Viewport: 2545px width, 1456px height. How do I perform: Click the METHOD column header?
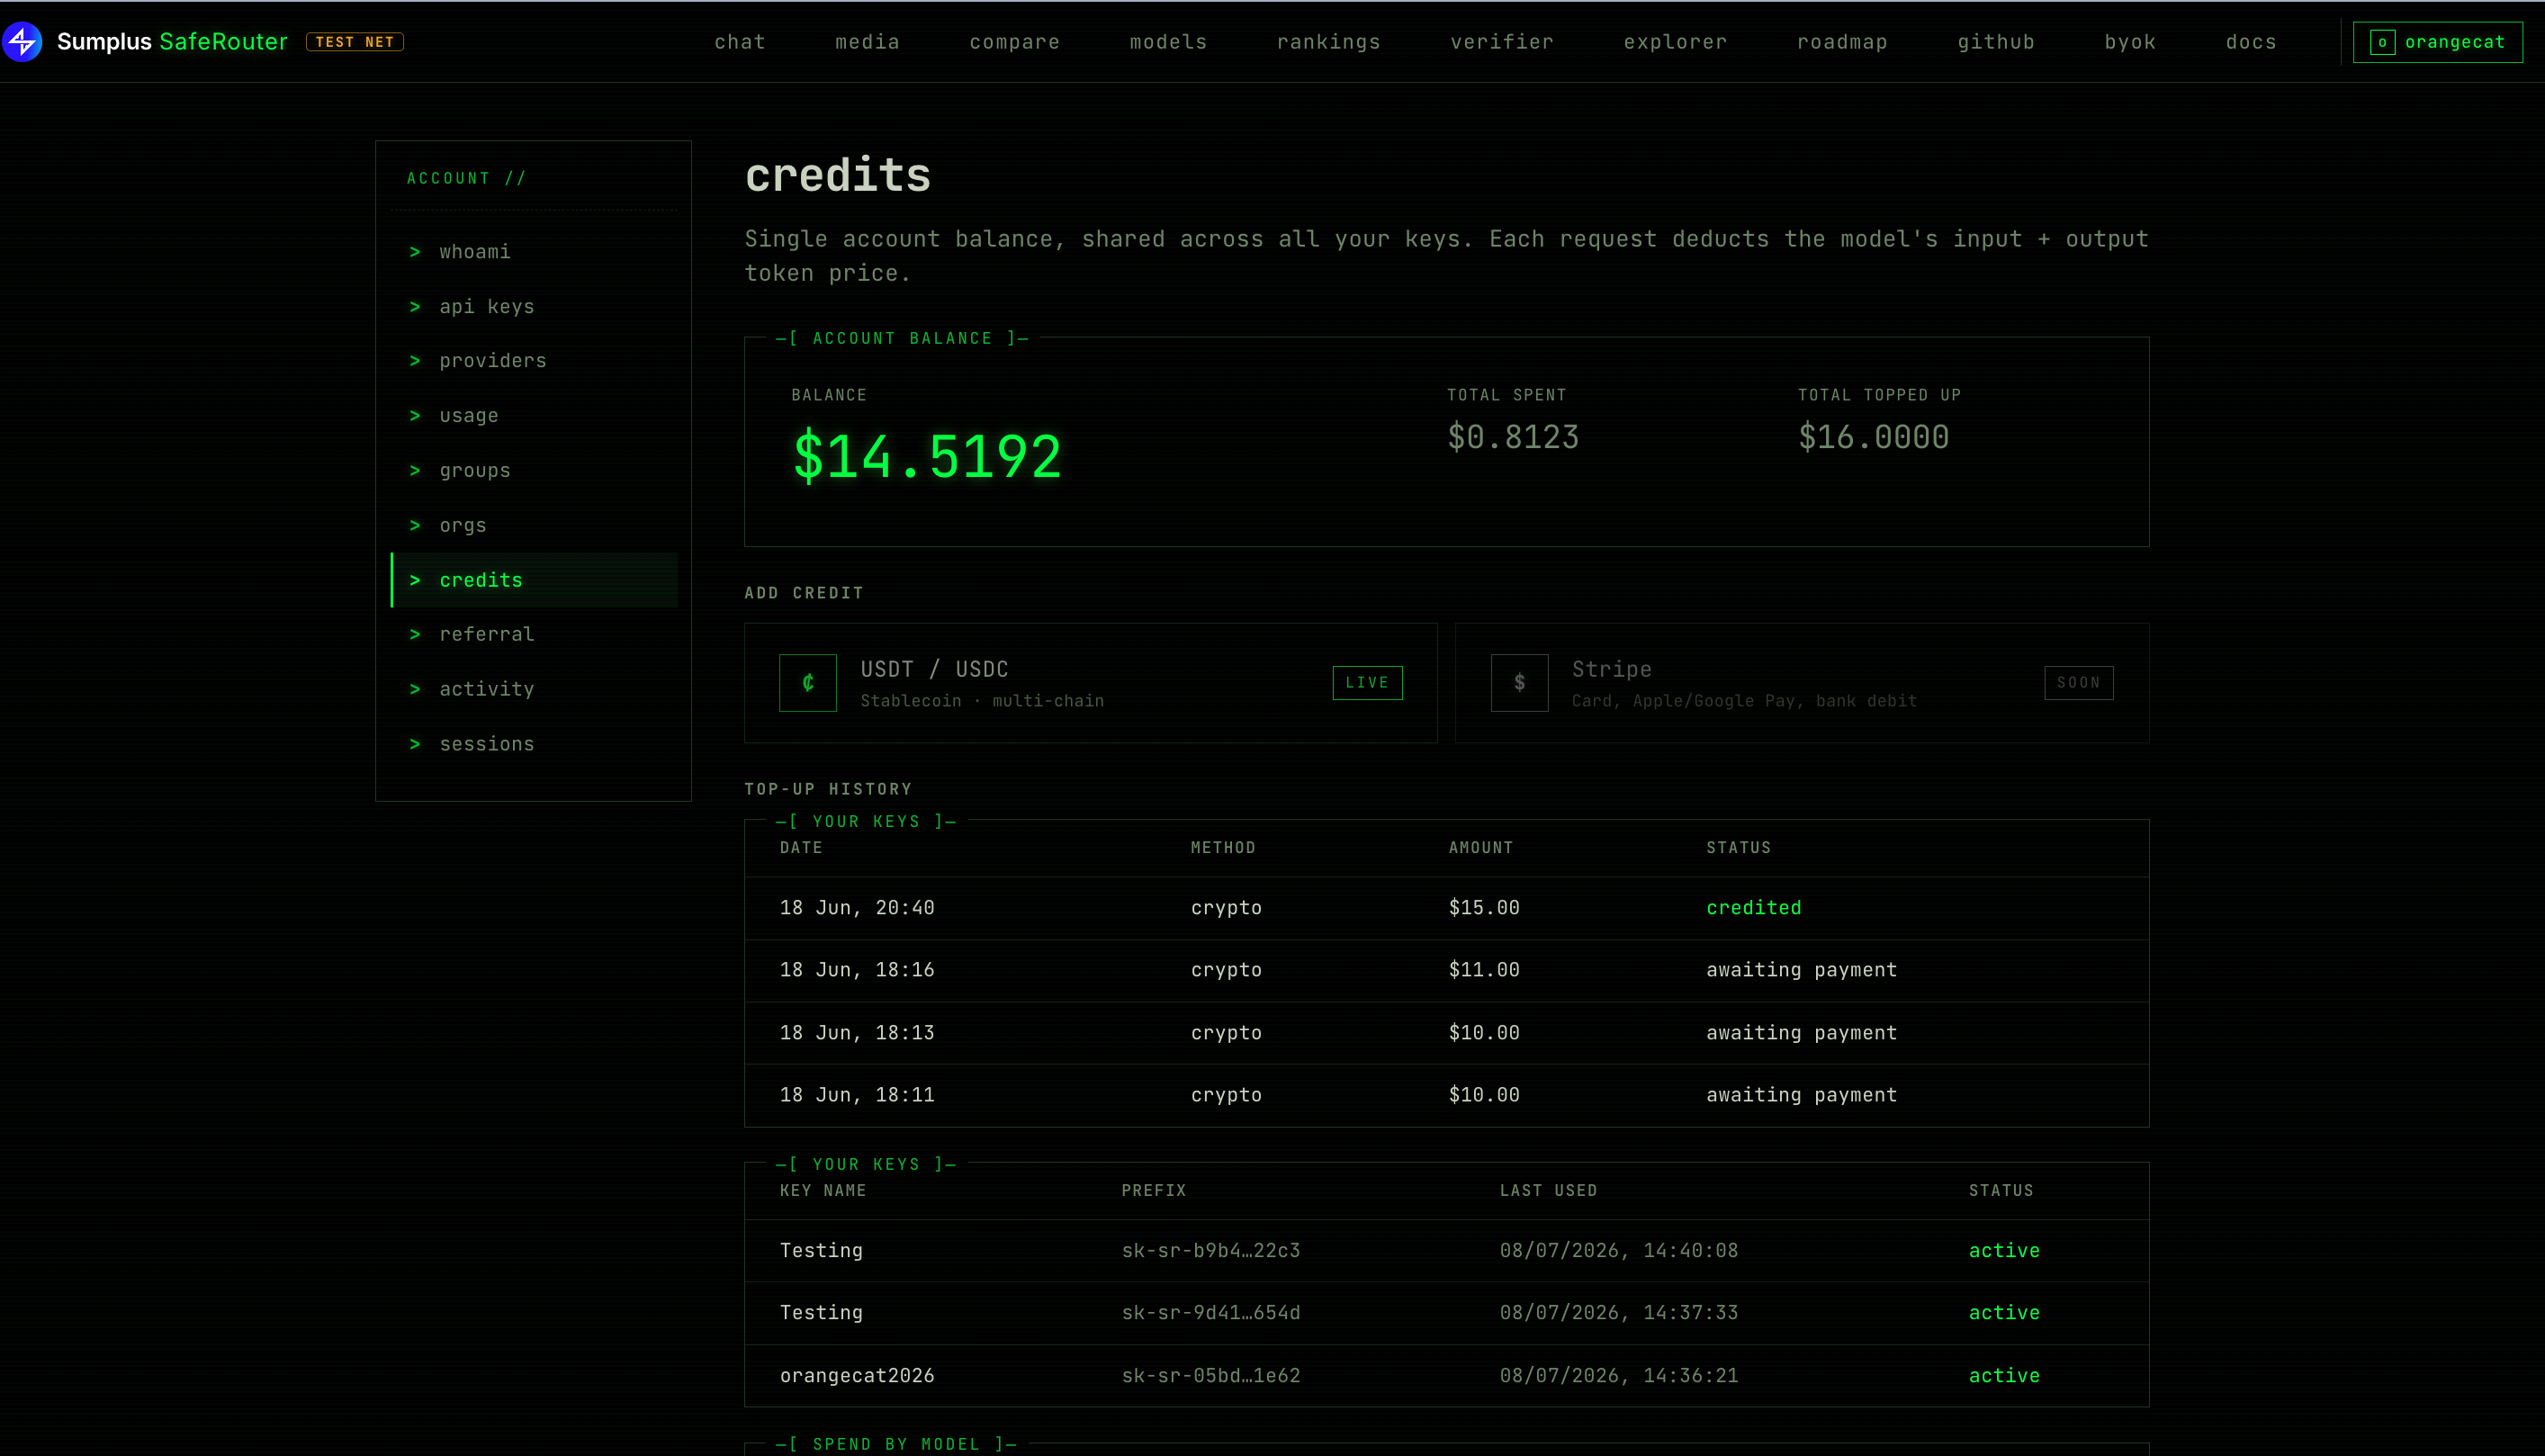(1223, 848)
